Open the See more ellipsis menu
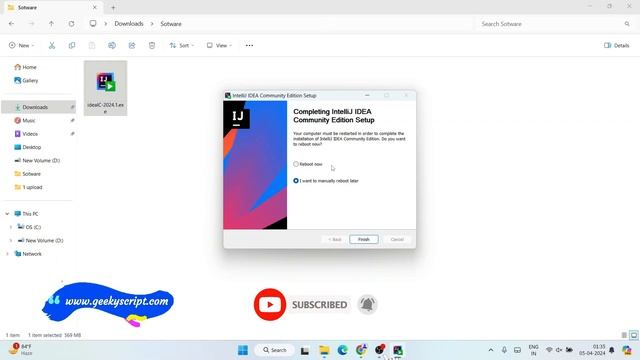The height and width of the screenshot is (360, 640). (x=249, y=45)
